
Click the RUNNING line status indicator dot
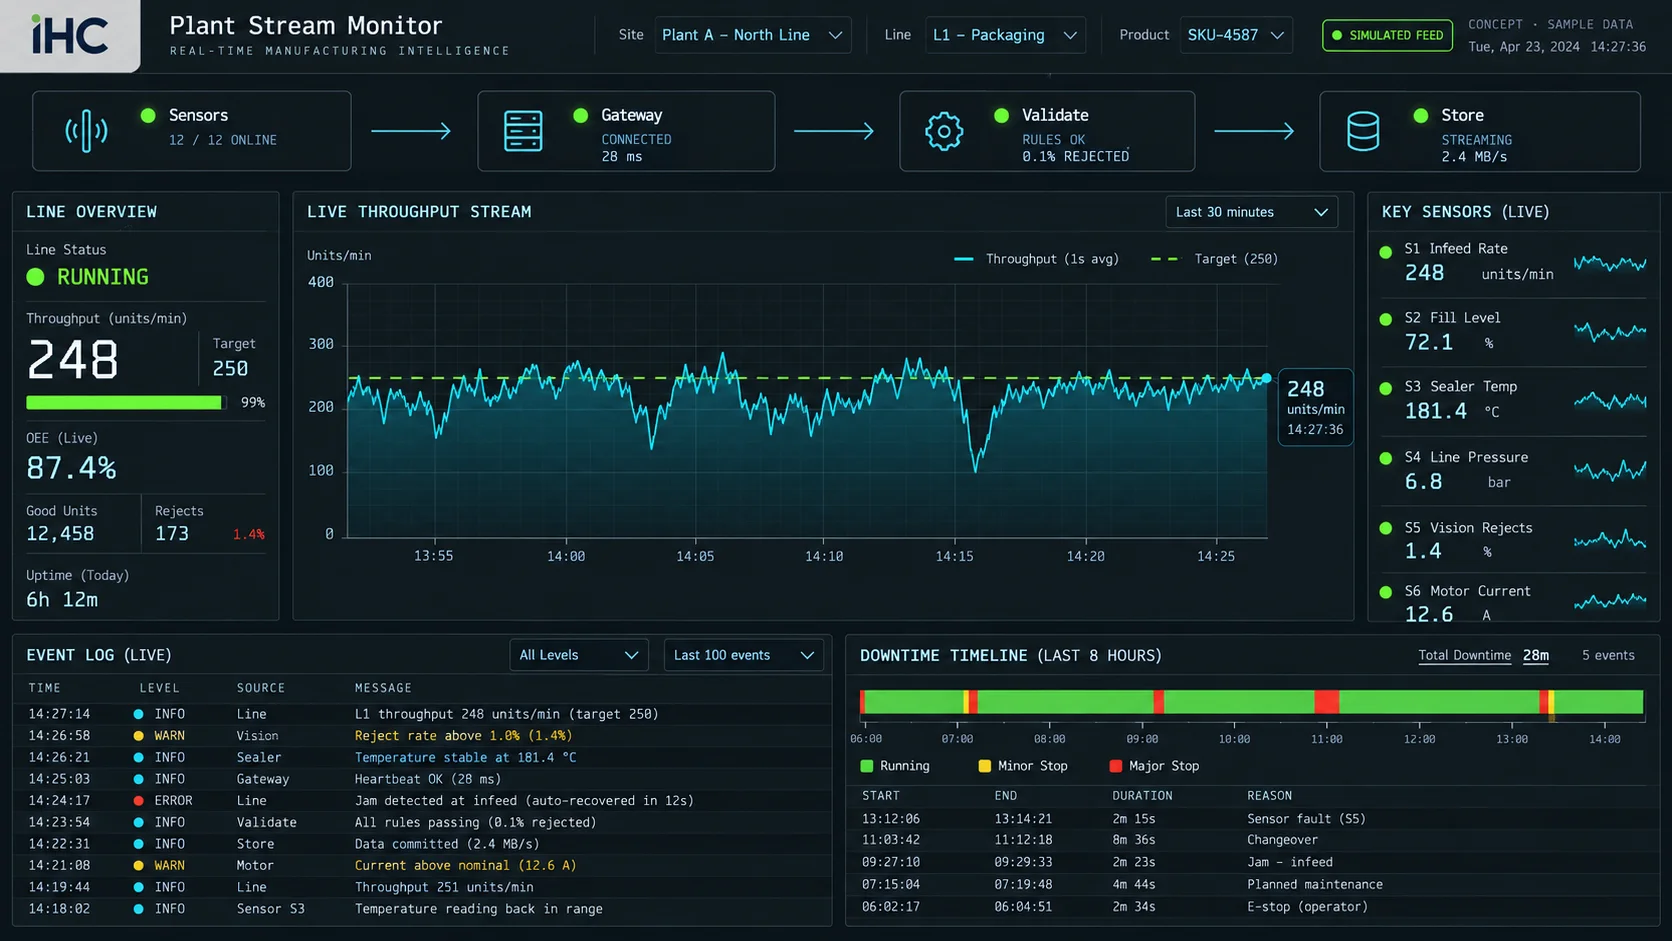point(36,277)
